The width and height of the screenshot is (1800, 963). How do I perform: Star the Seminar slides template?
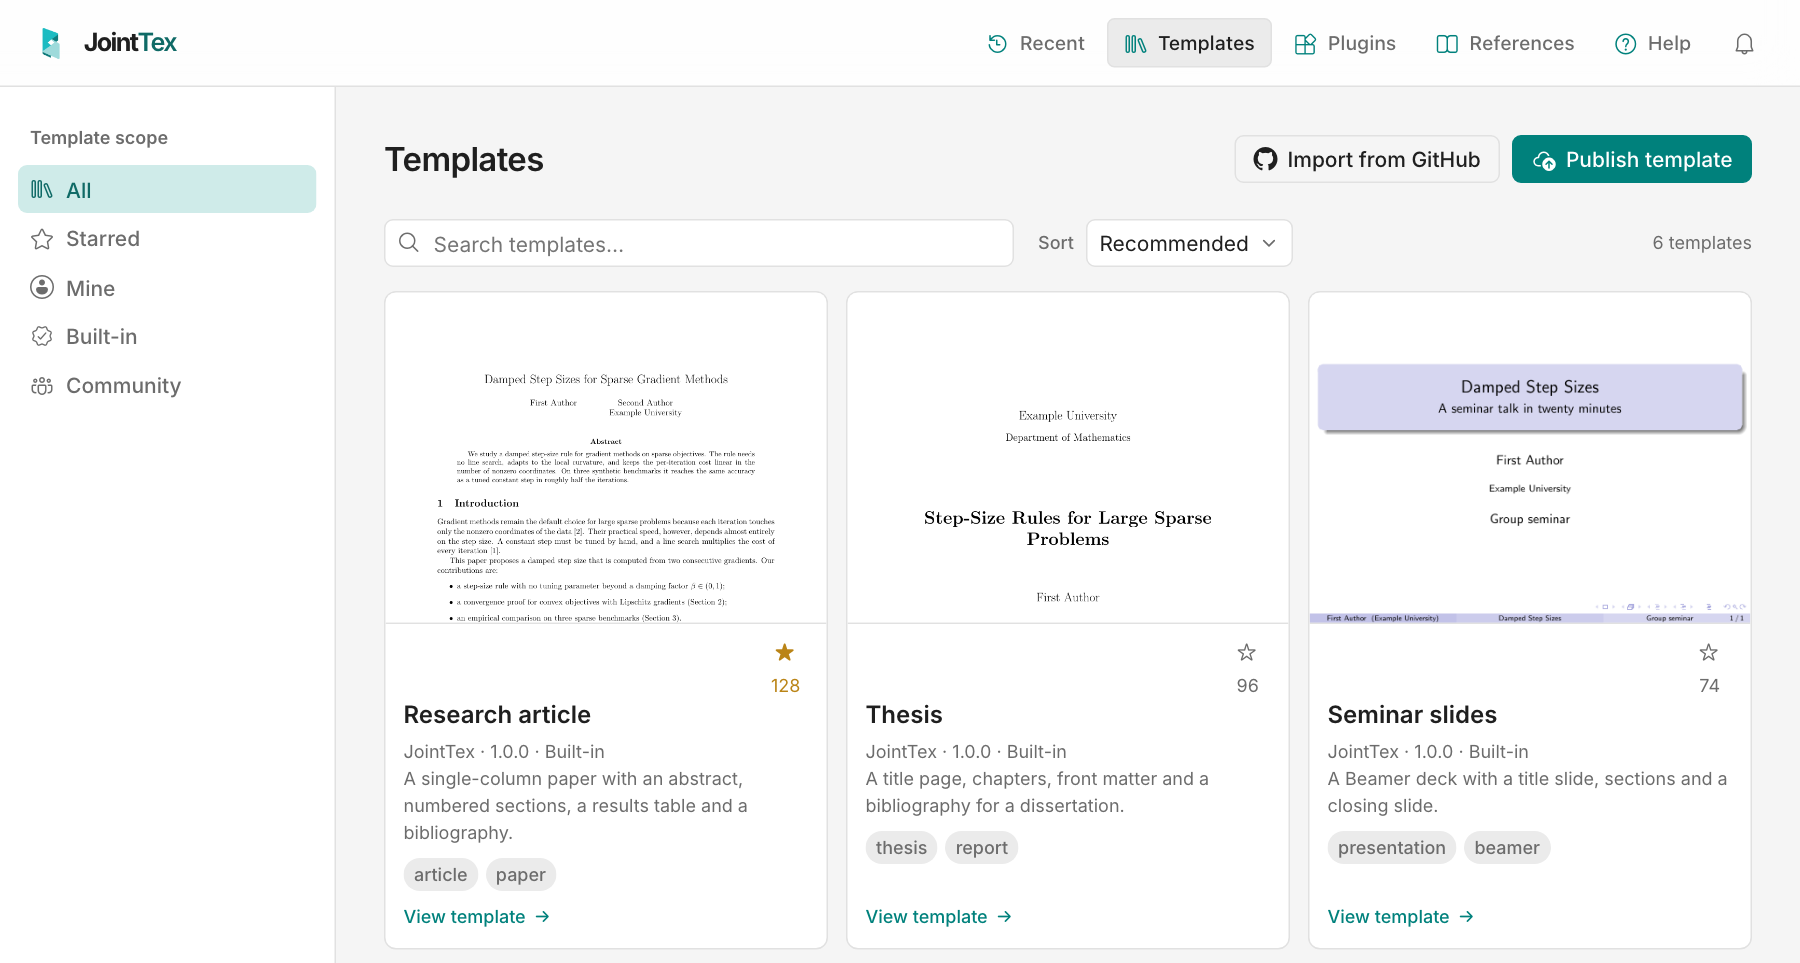[x=1709, y=653]
